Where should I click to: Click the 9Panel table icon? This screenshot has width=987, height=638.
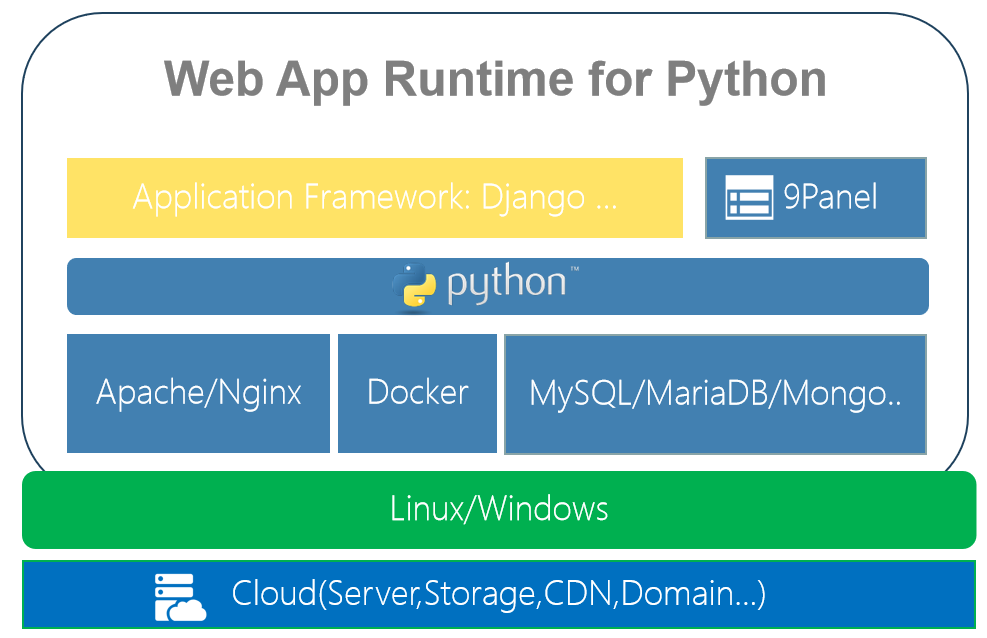coord(749,197)
